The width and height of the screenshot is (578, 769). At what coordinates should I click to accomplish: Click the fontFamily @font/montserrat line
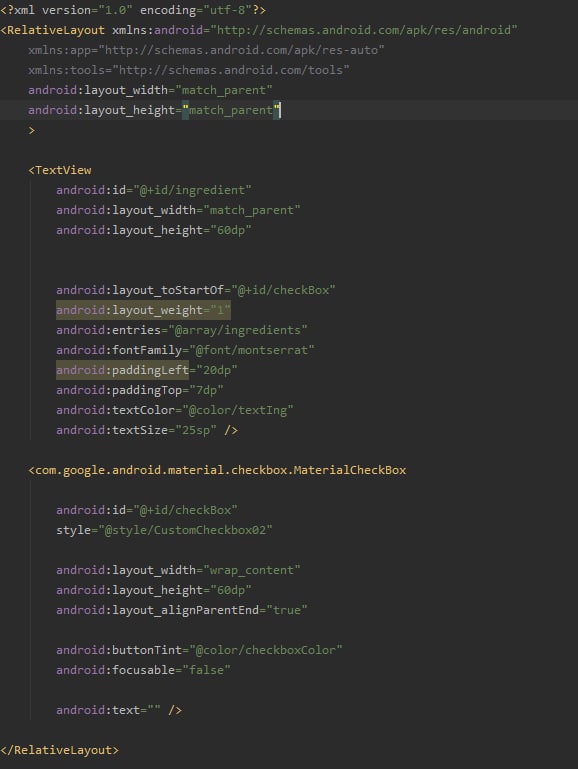[185, 350]
